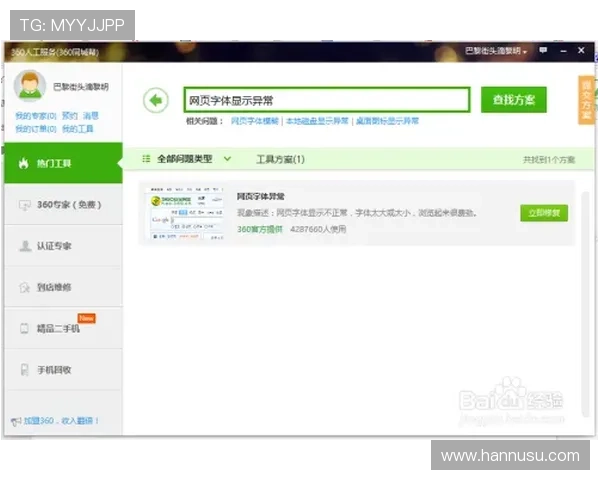Minimize the 360人工服务 window
The image size is (600, 480).
[x=563, y=51]
